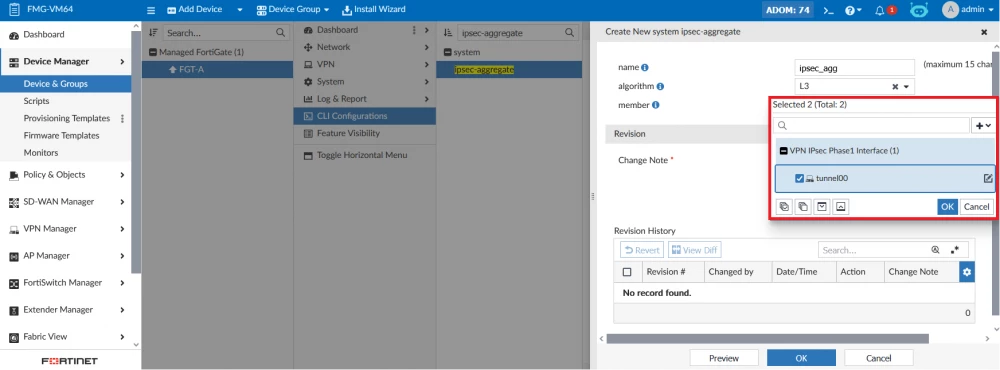Click the sparkle icon in Revision History search

tap(955, 250)
